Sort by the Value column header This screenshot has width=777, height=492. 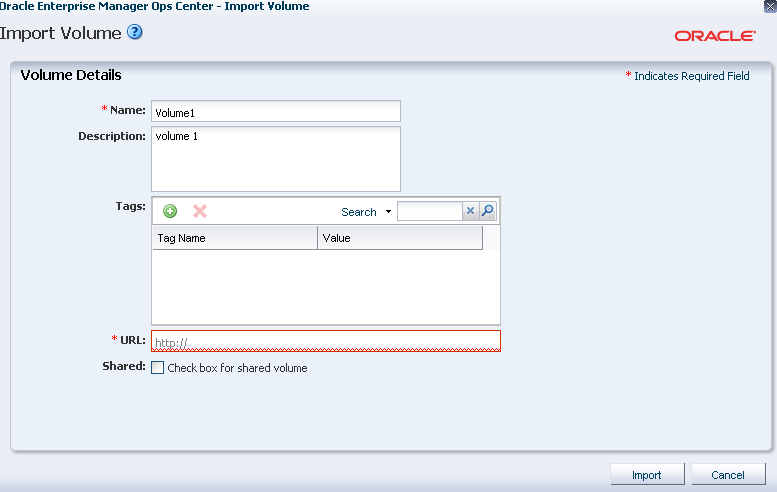pos(400,238)
